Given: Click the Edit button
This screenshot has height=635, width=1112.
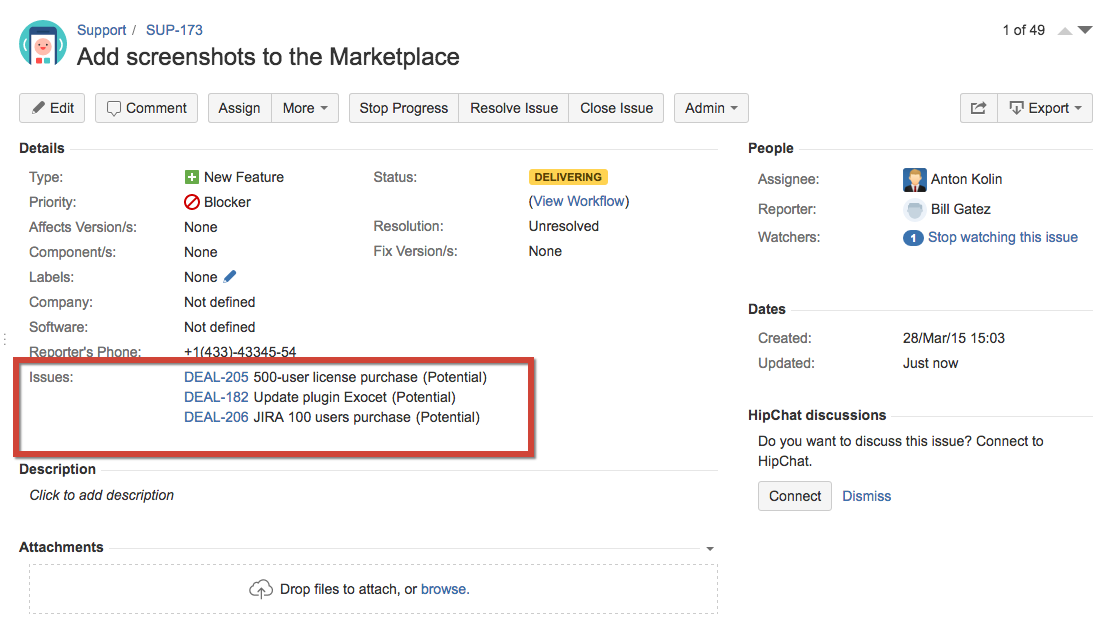Looking at the screenshot, I should [x=52, y=108].
